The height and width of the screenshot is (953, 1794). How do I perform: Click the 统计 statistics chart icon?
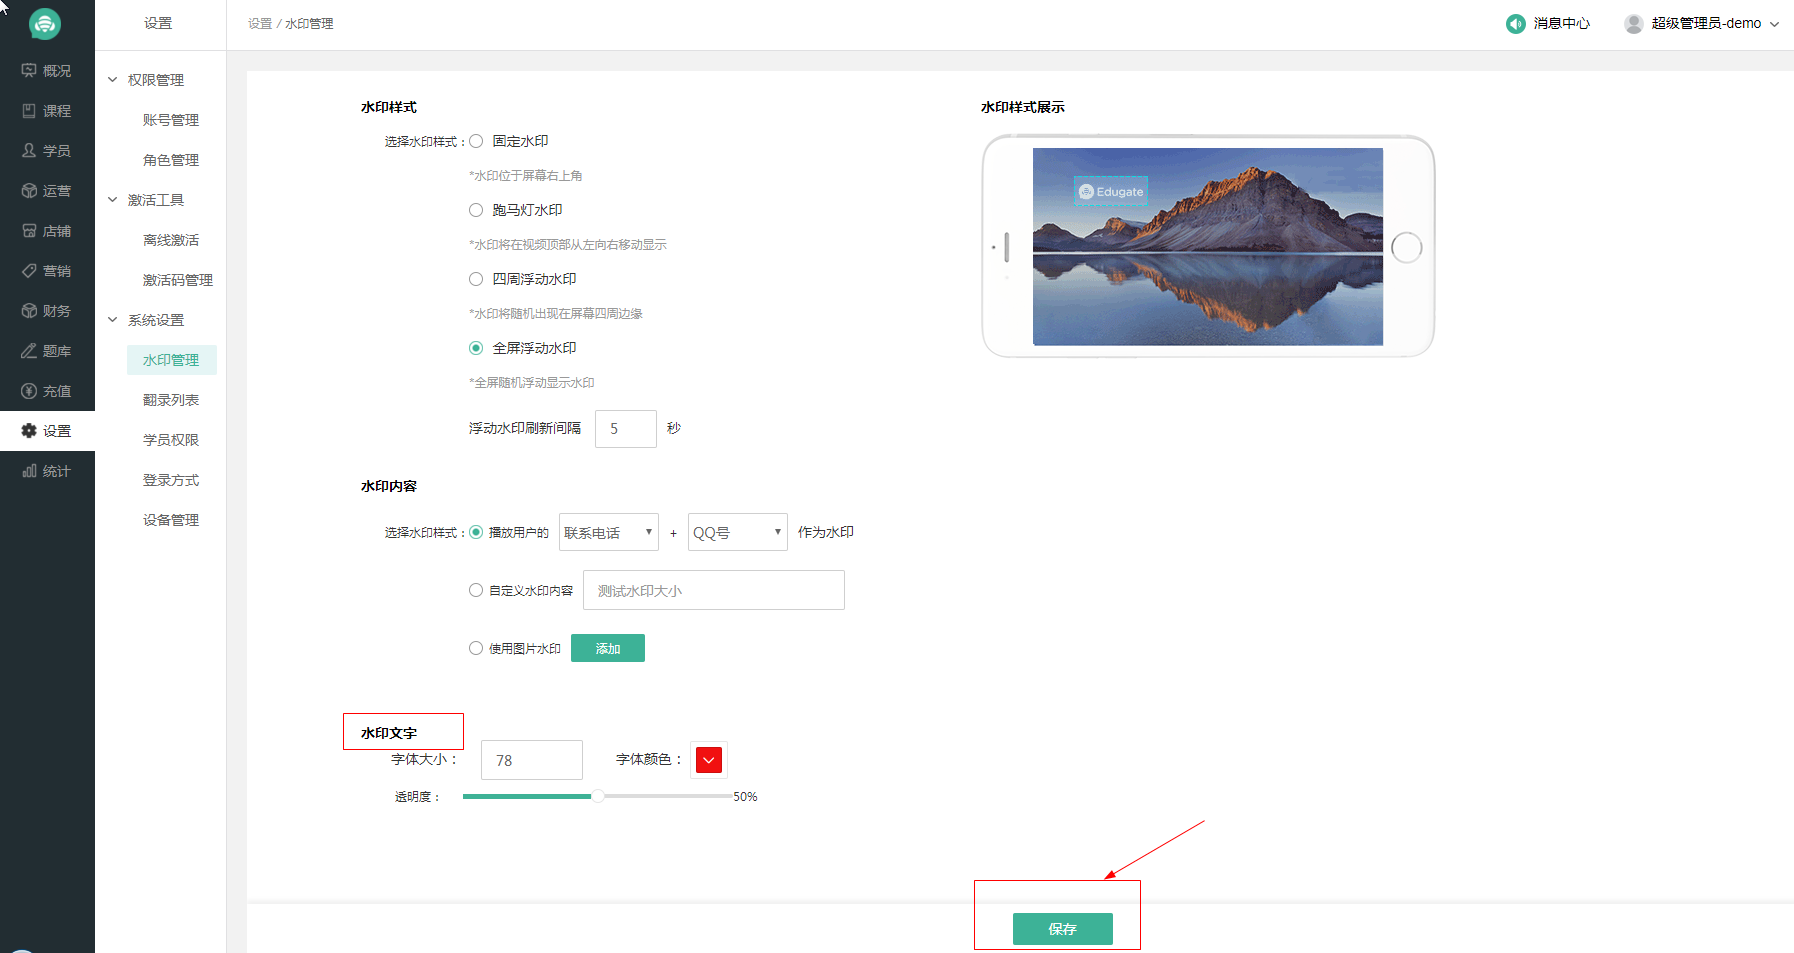tap(29, 471)
